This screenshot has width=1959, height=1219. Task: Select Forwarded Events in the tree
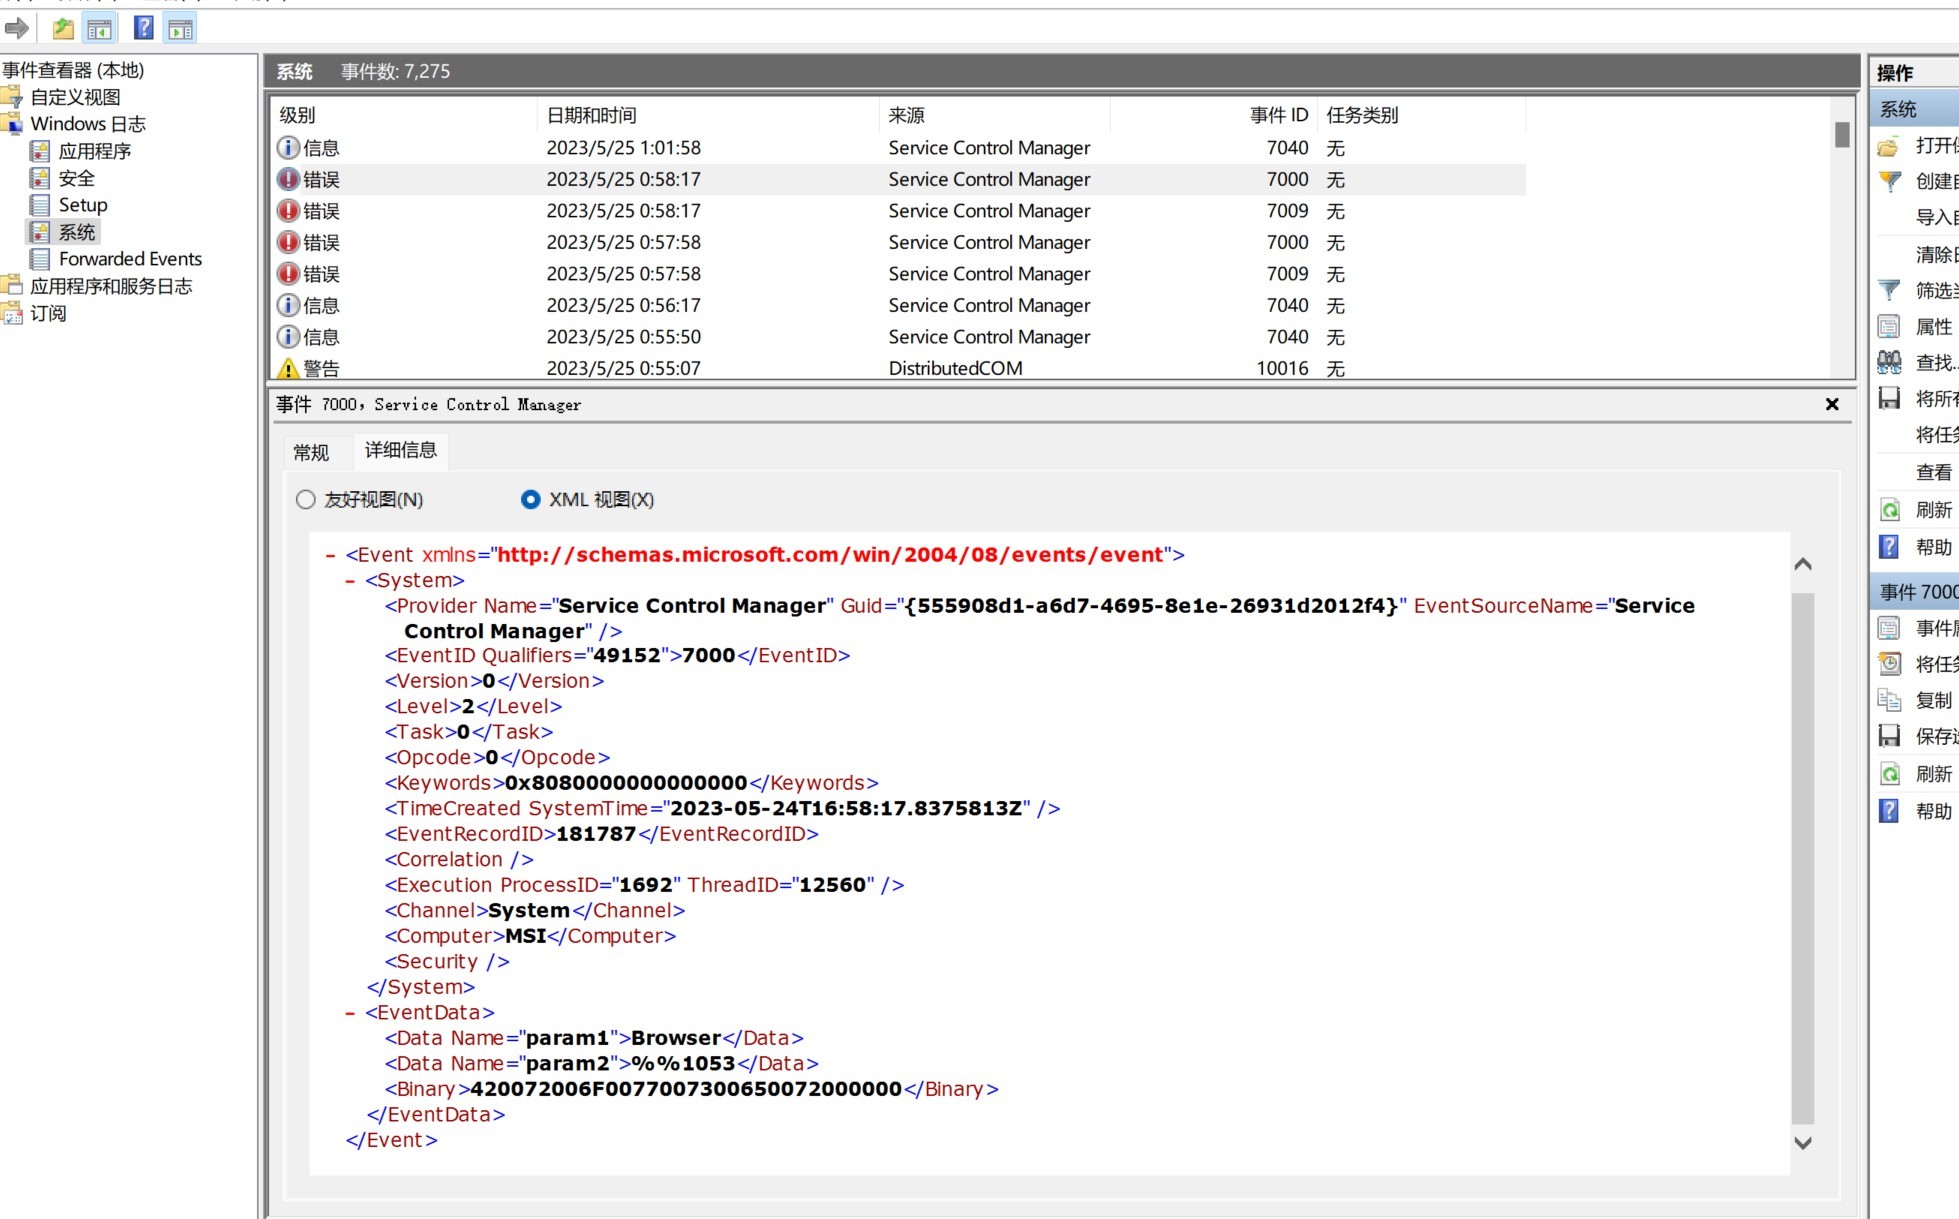point(130,259)
